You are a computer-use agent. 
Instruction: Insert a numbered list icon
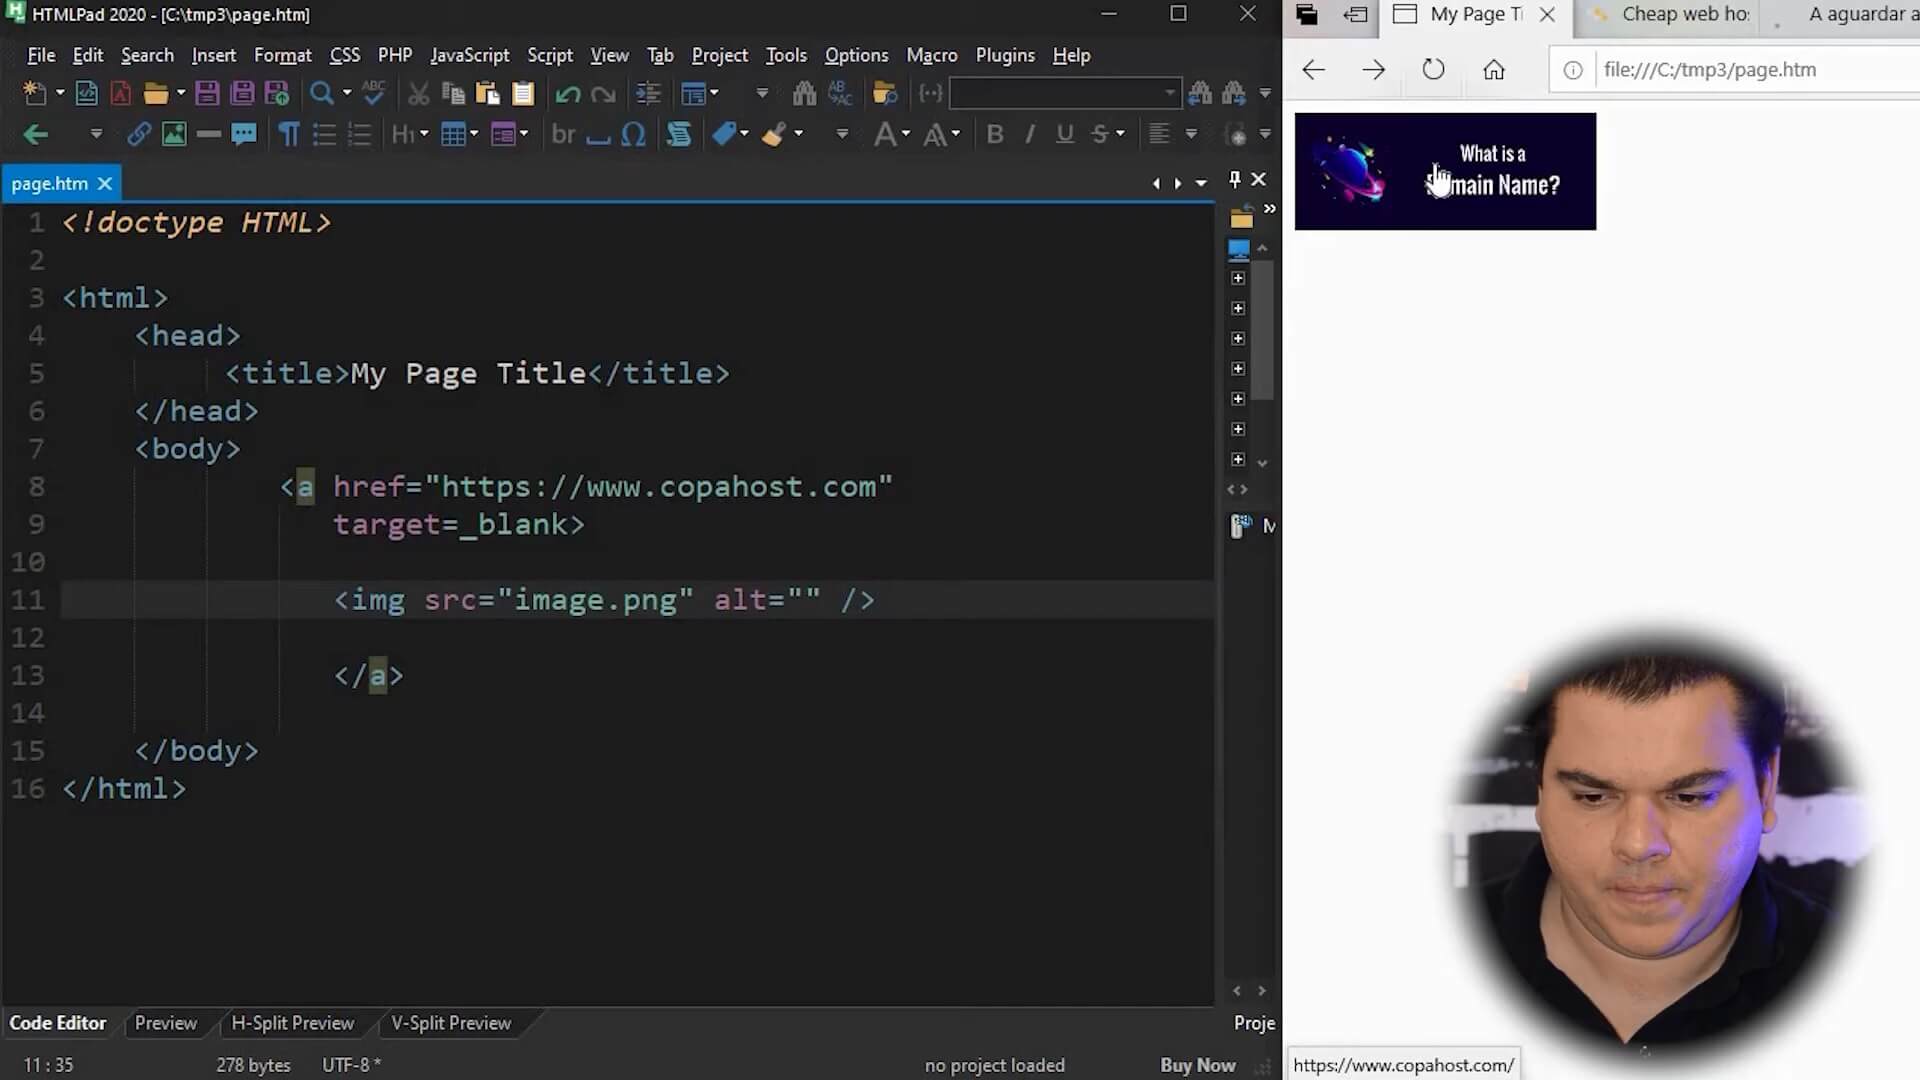tap(359, 134)
